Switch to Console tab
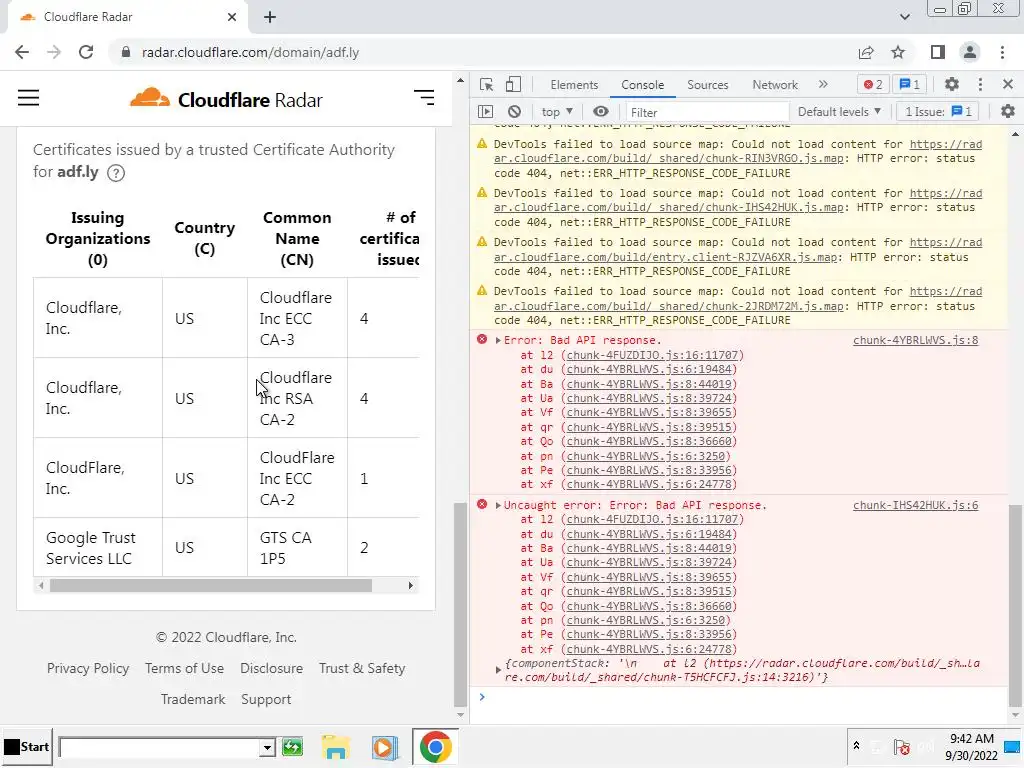Viewport: 1024px width, 768px height. 643,85
